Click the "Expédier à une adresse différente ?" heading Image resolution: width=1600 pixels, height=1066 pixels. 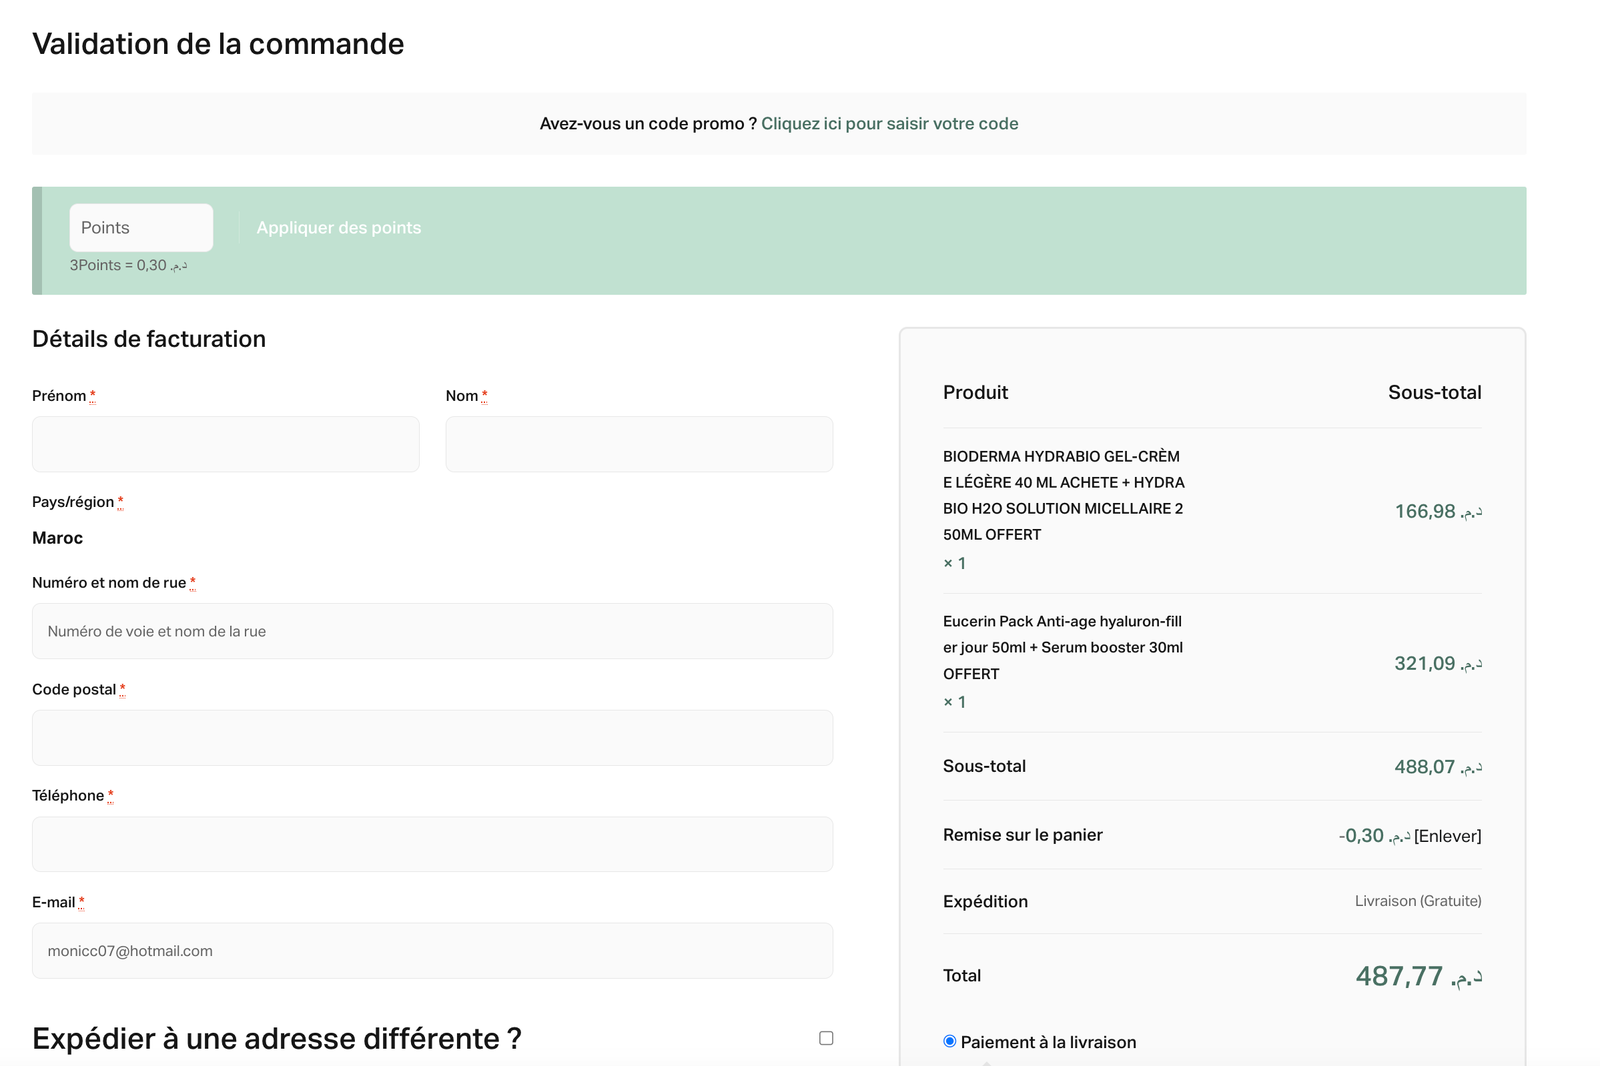coord(277,1039)
